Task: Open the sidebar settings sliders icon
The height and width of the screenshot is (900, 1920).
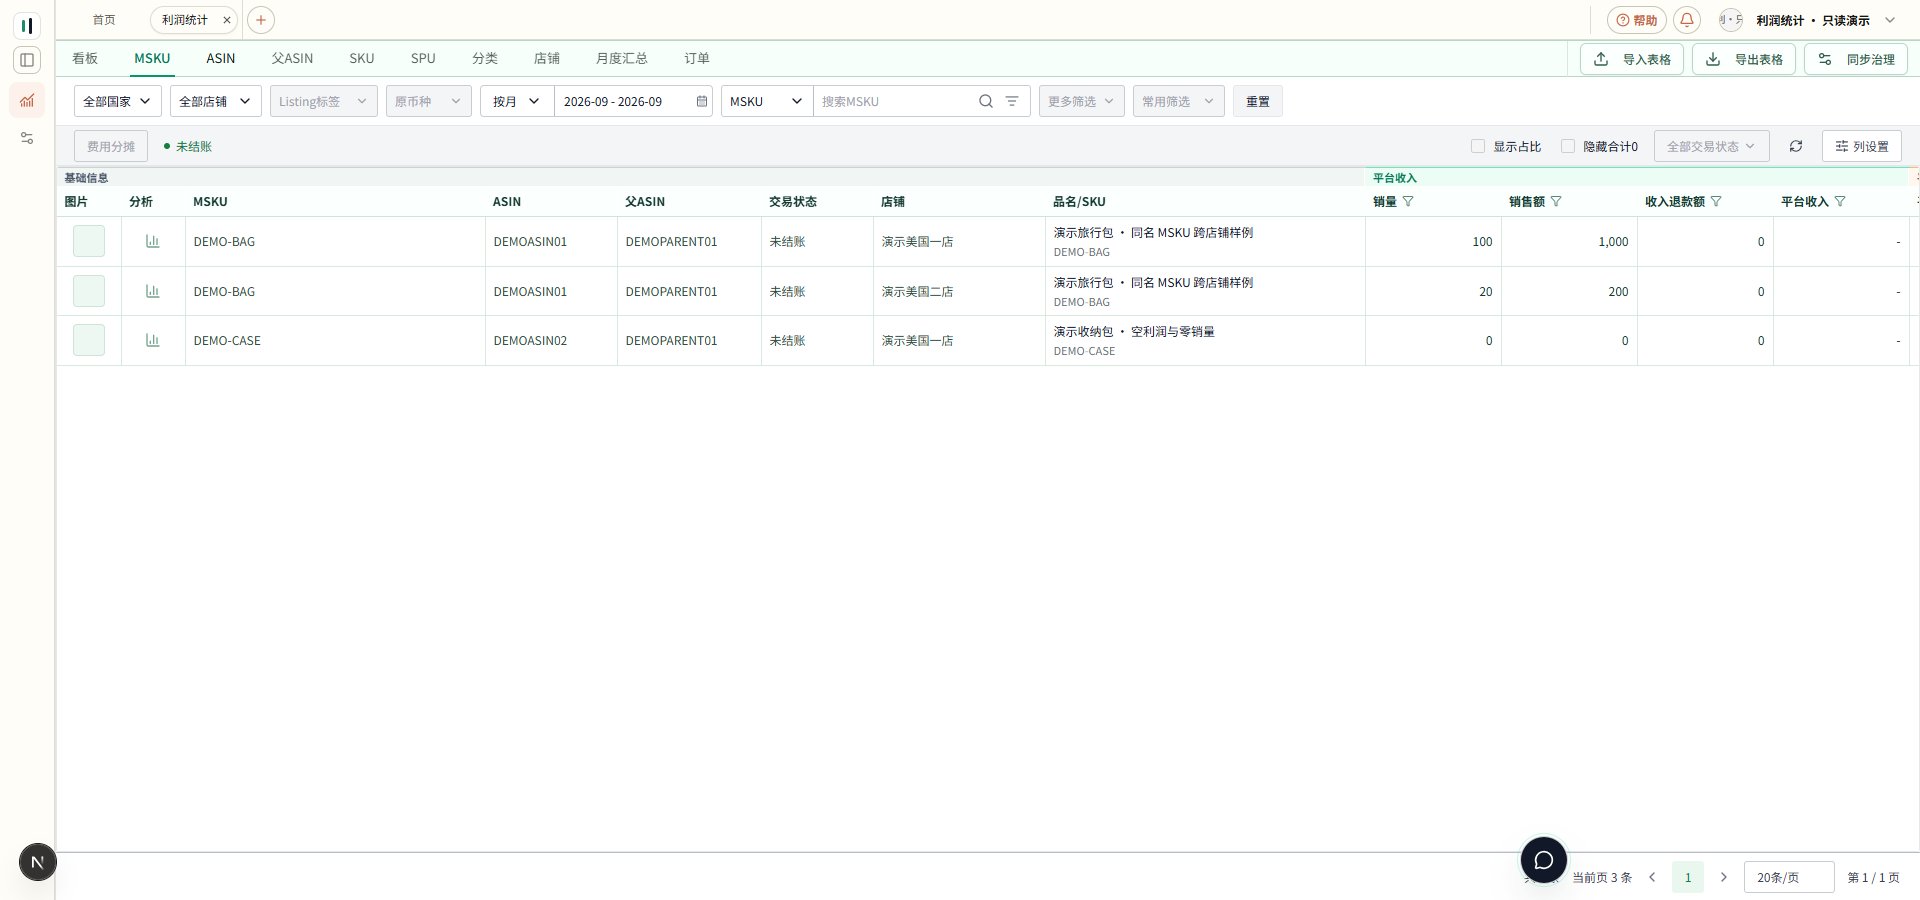Action: (x=27, y=138)
